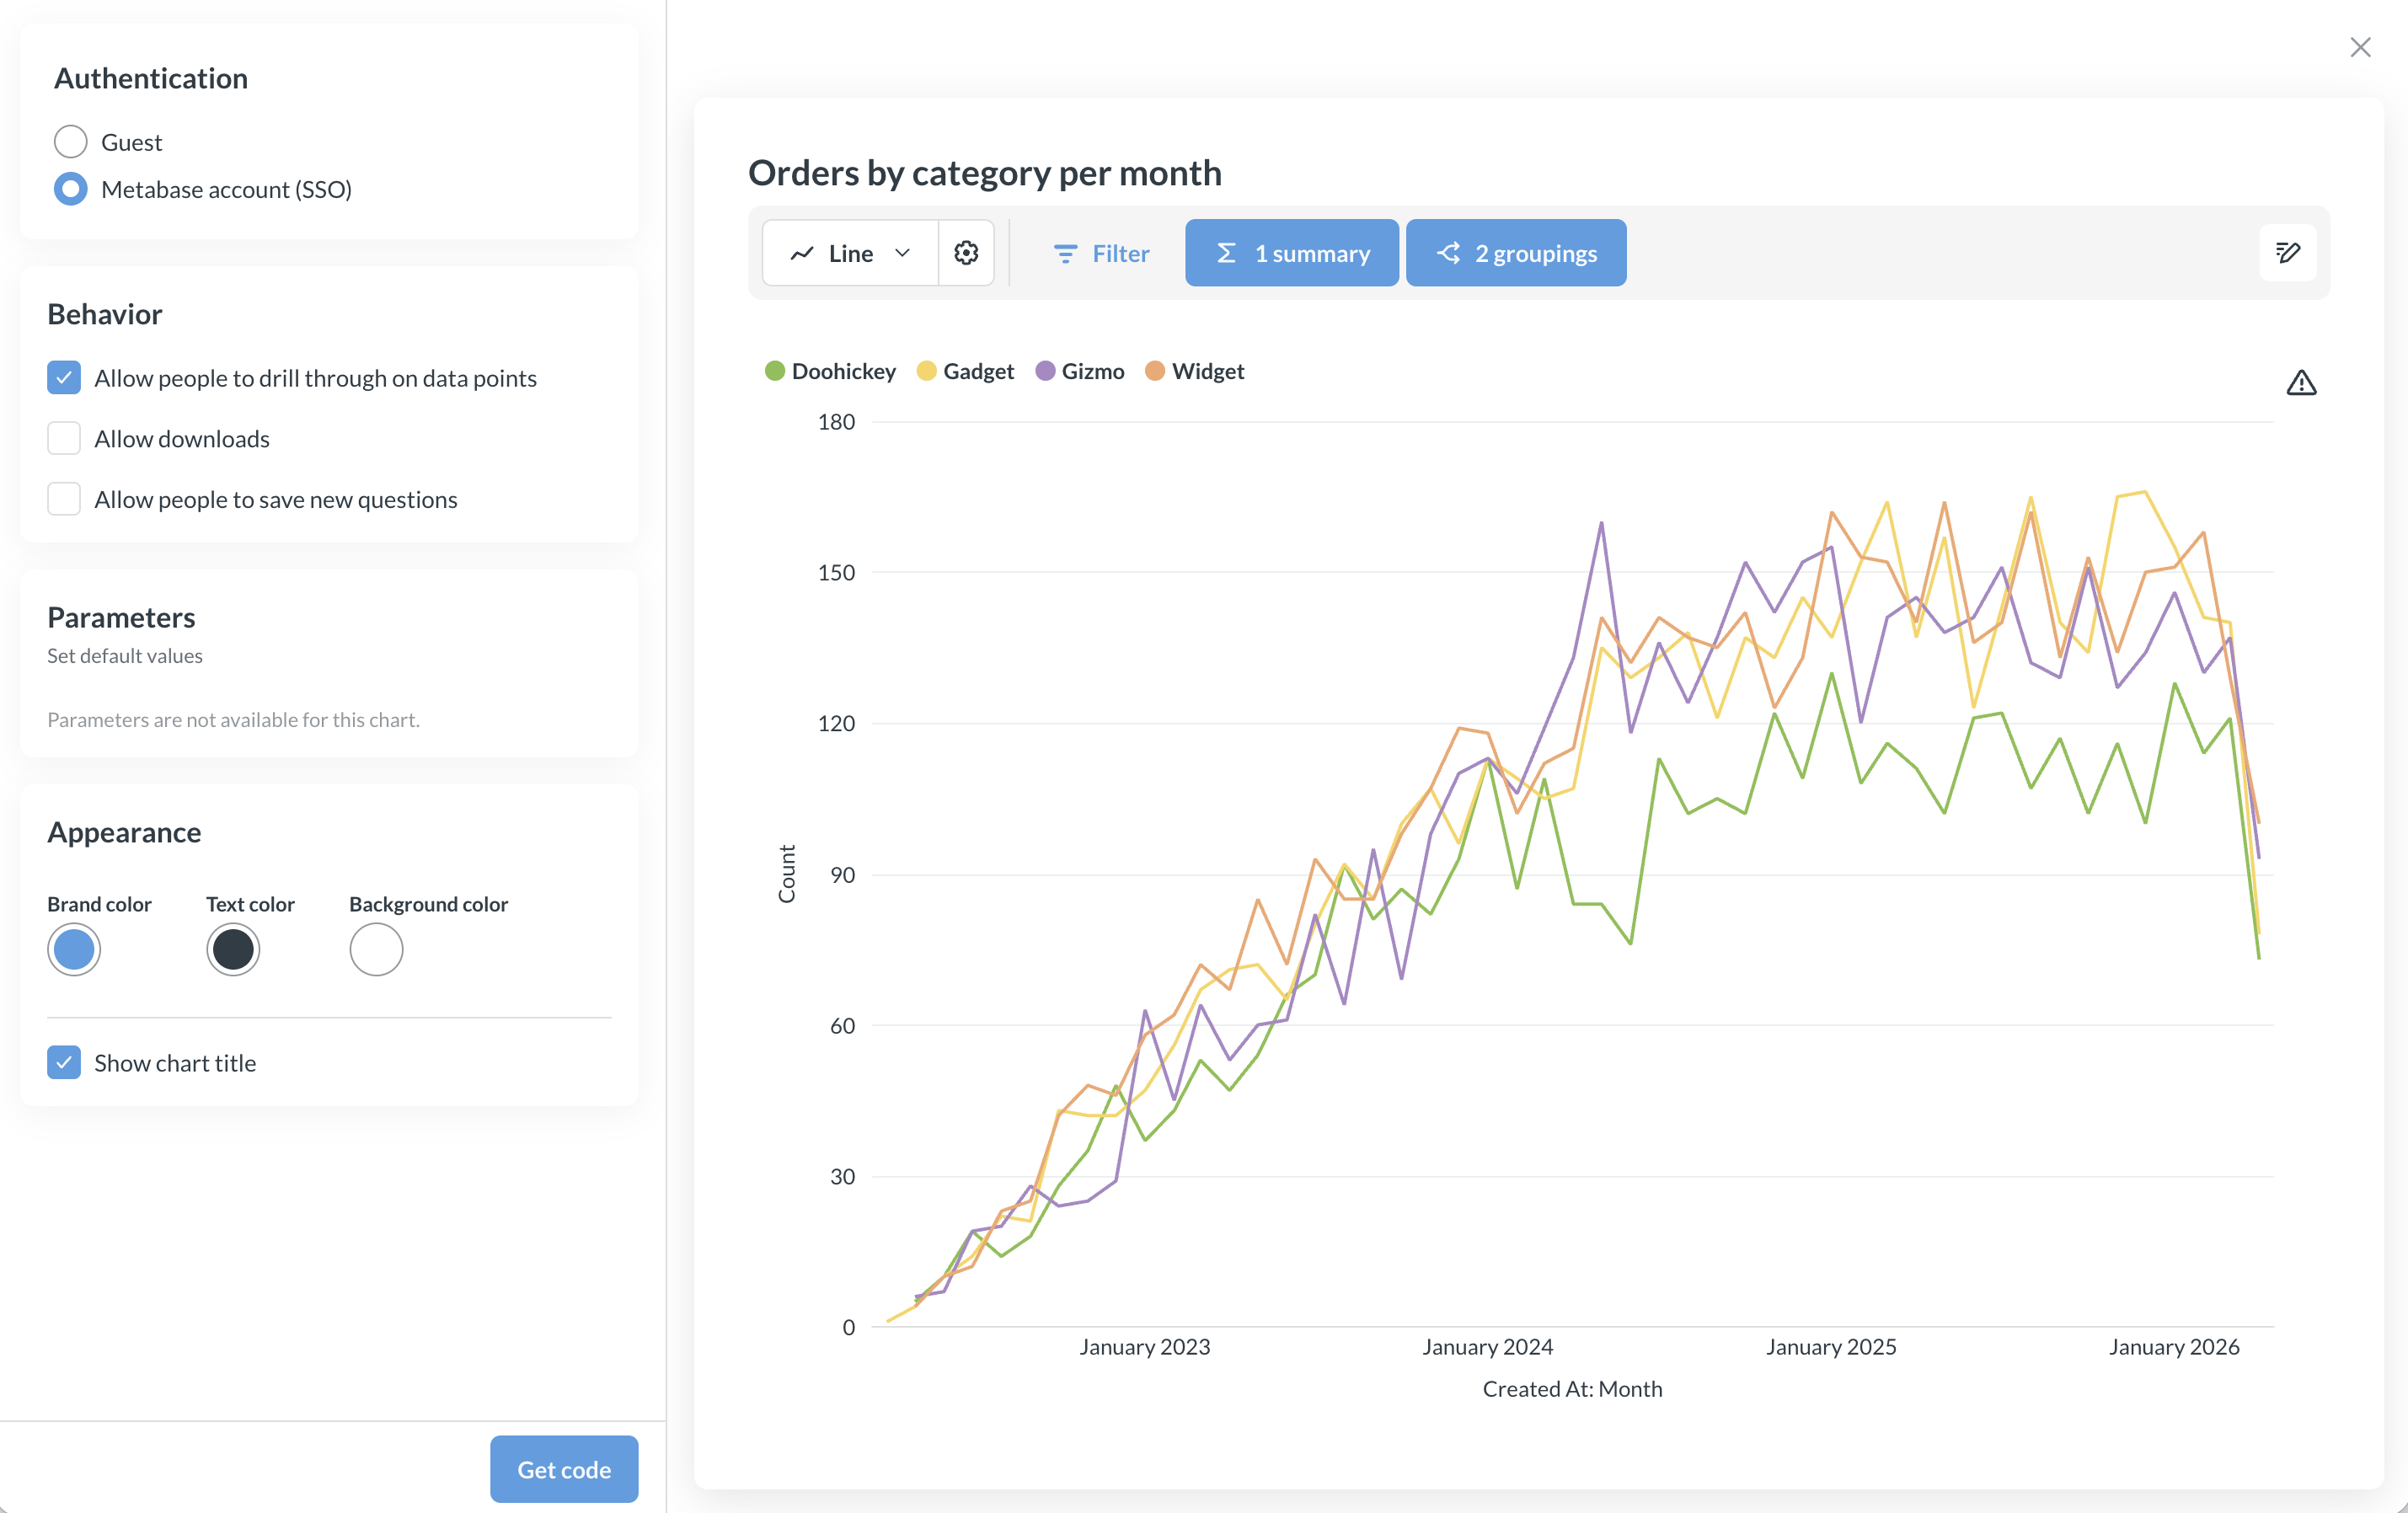
Task: Click the Gizmo legend color dot
Action: point(1046,370)
